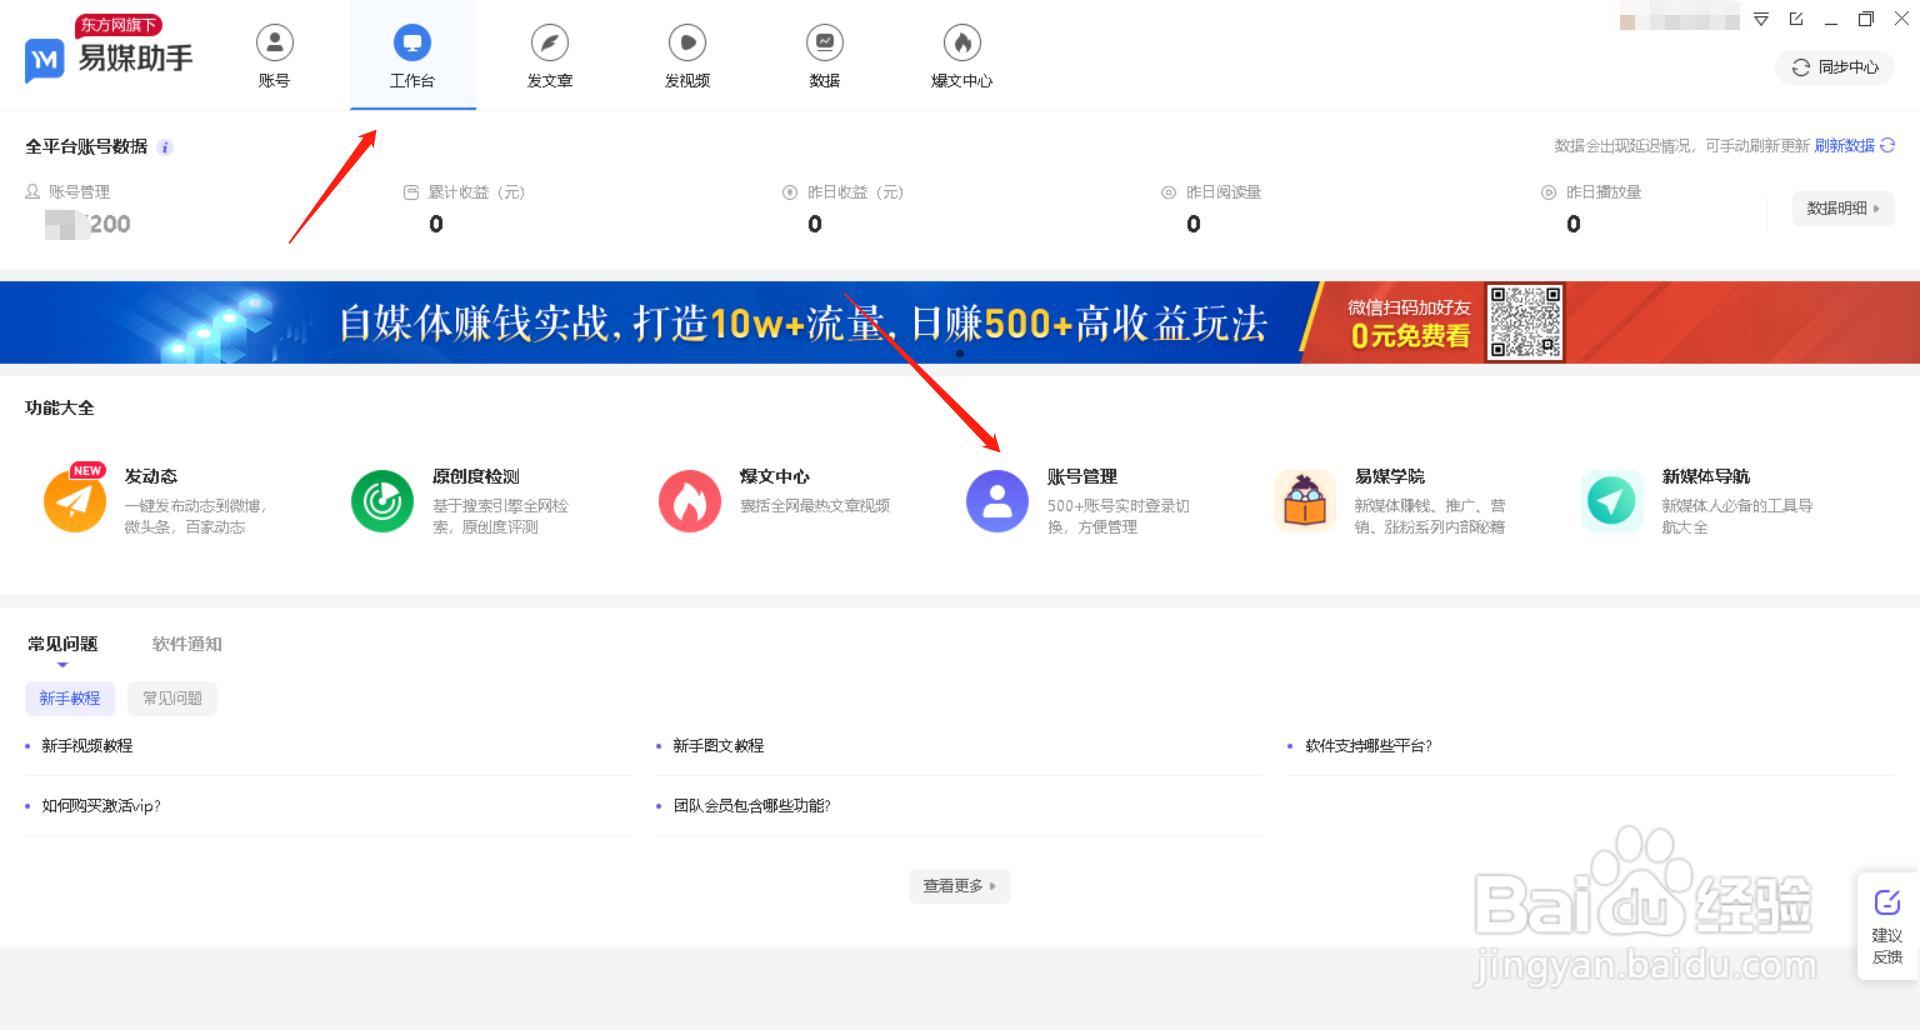Click the 功能大全 section heading
The width and height of the screenshot is (1920, 1030).
tap(60, 408)
